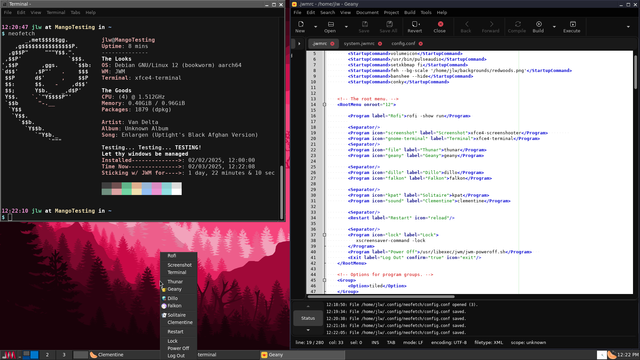Screen dimensions: 640x360
Task: Open the recent files dropdown beside Open
Action: [346, 27]
